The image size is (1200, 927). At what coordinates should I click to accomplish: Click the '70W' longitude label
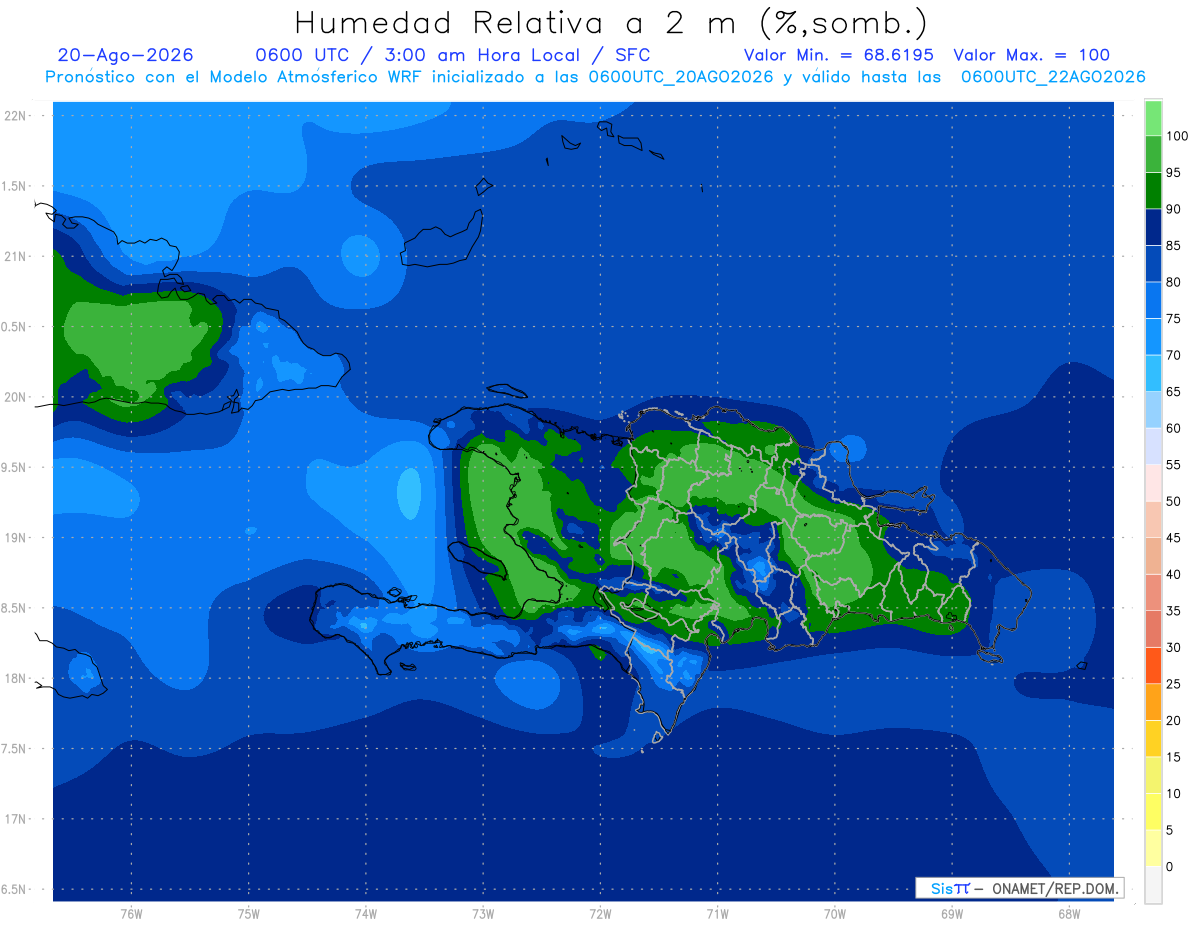point(835,914)
